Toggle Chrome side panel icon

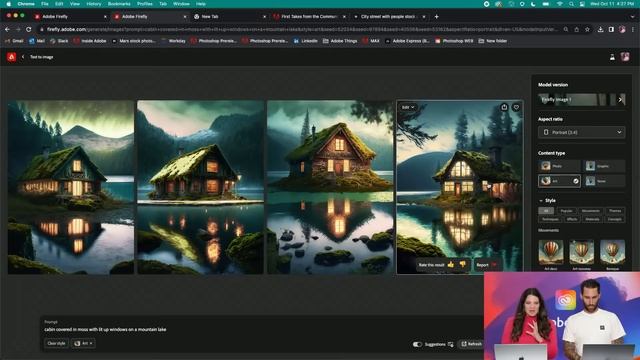click(611, 29)
